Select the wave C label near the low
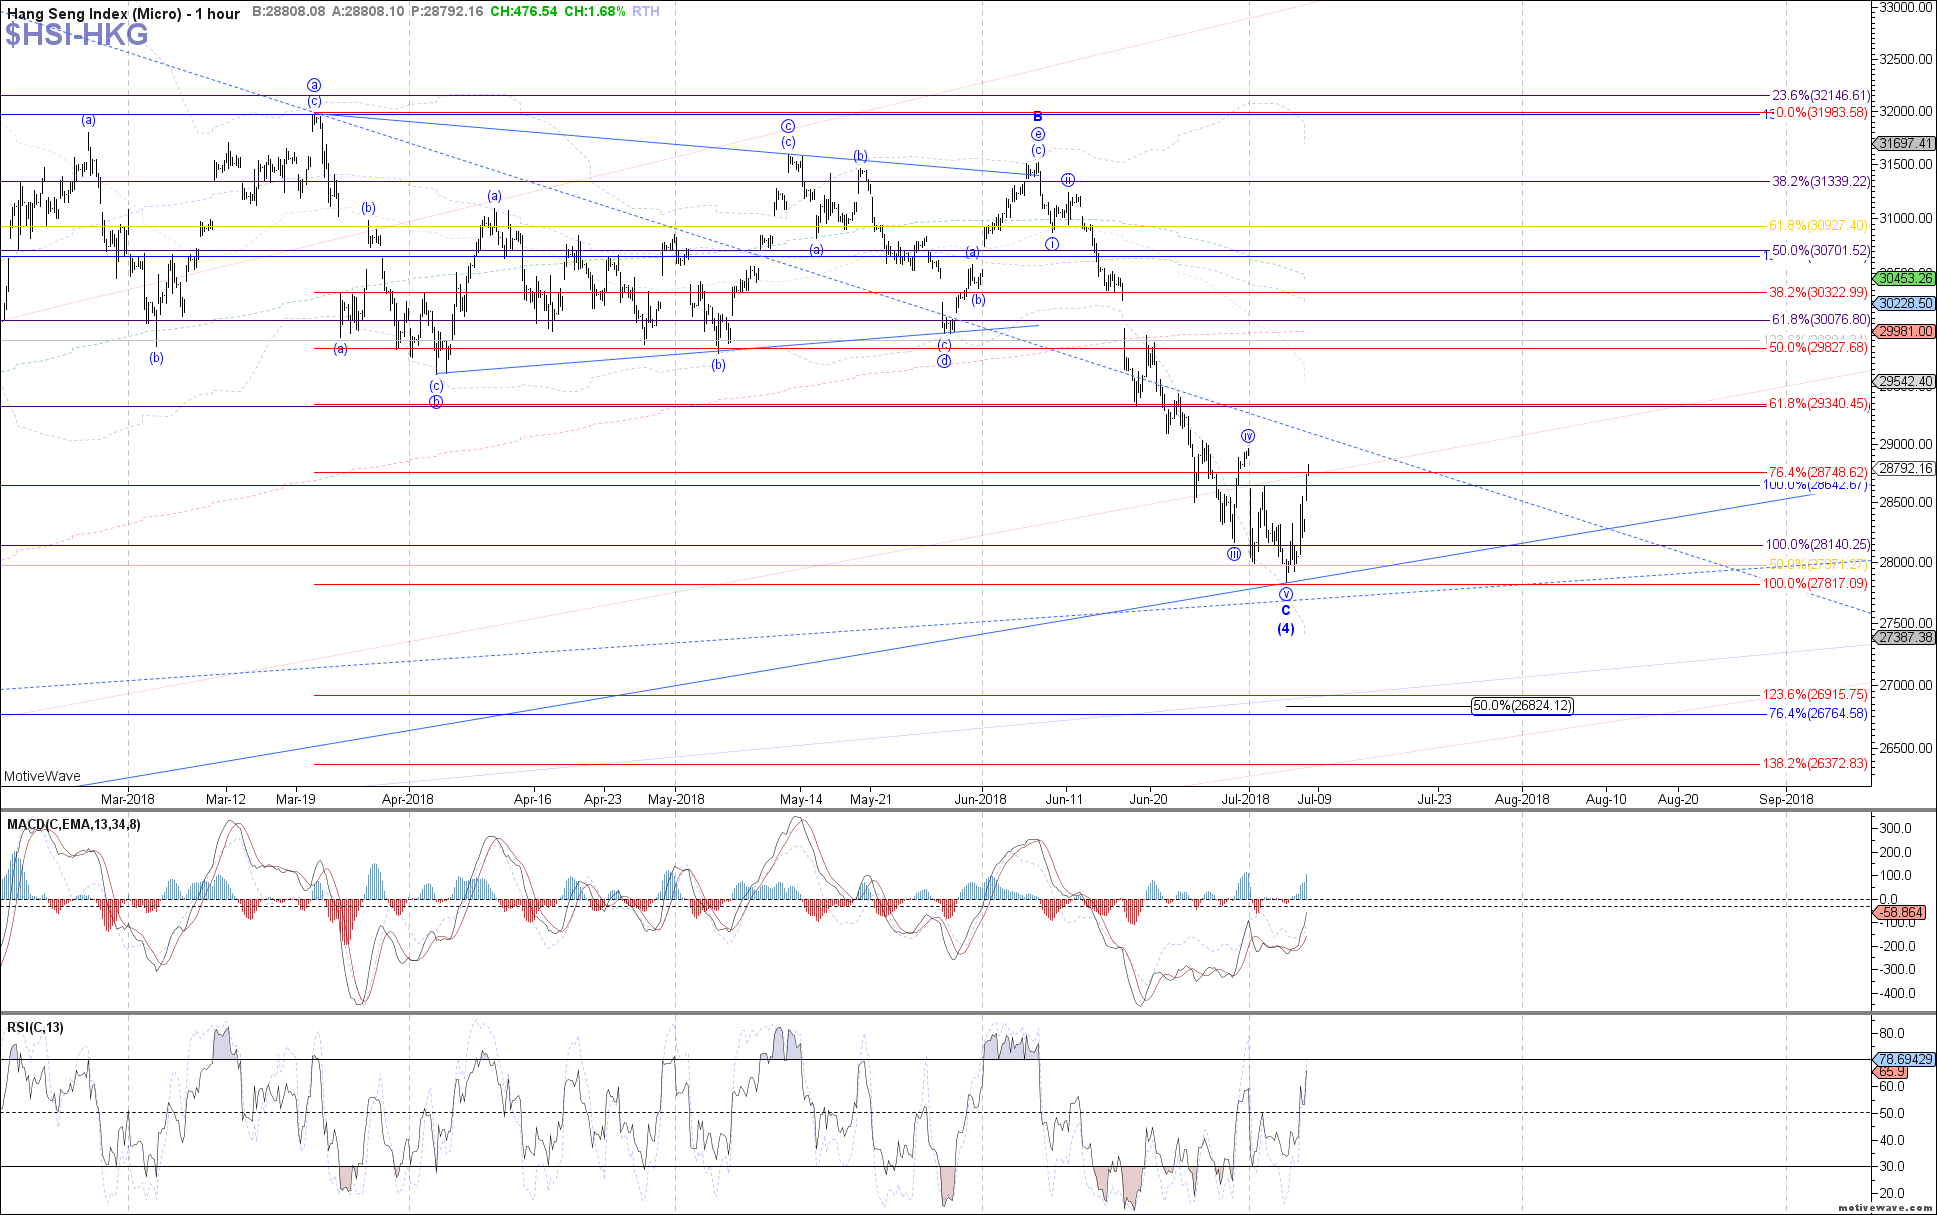1937x1215 pixels. point(1286,611)
